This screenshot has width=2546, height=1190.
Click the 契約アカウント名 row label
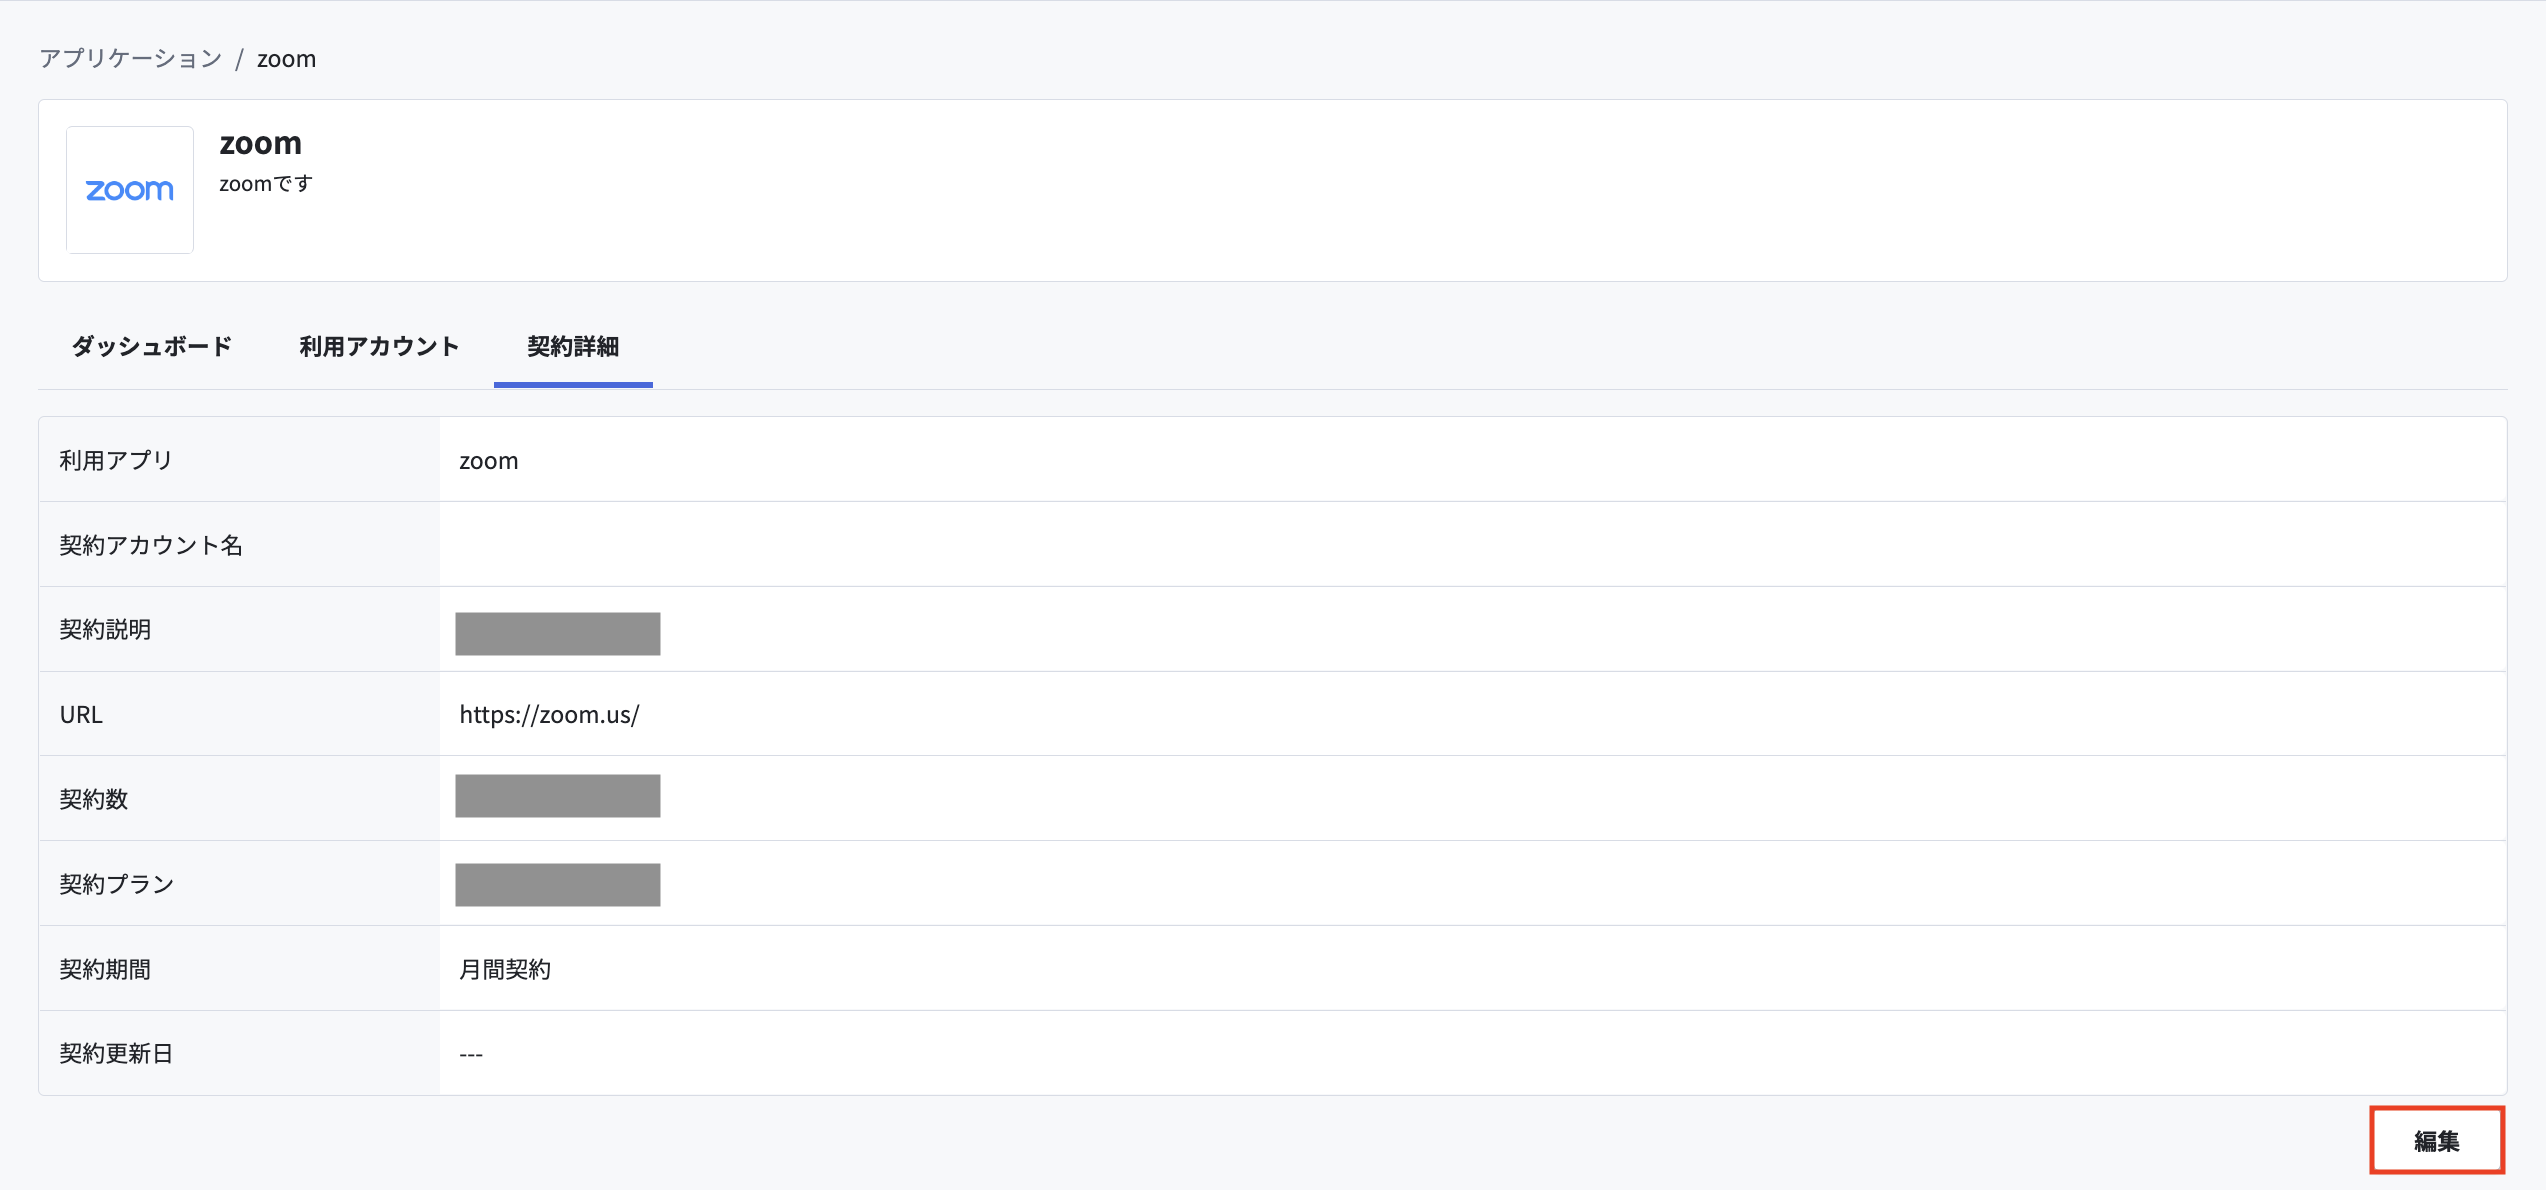[151, 545]
